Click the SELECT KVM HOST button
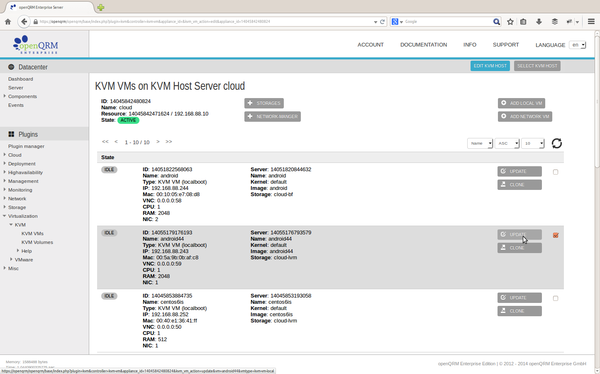The width and height of the screenshot is (600, 374). [537, 66]
